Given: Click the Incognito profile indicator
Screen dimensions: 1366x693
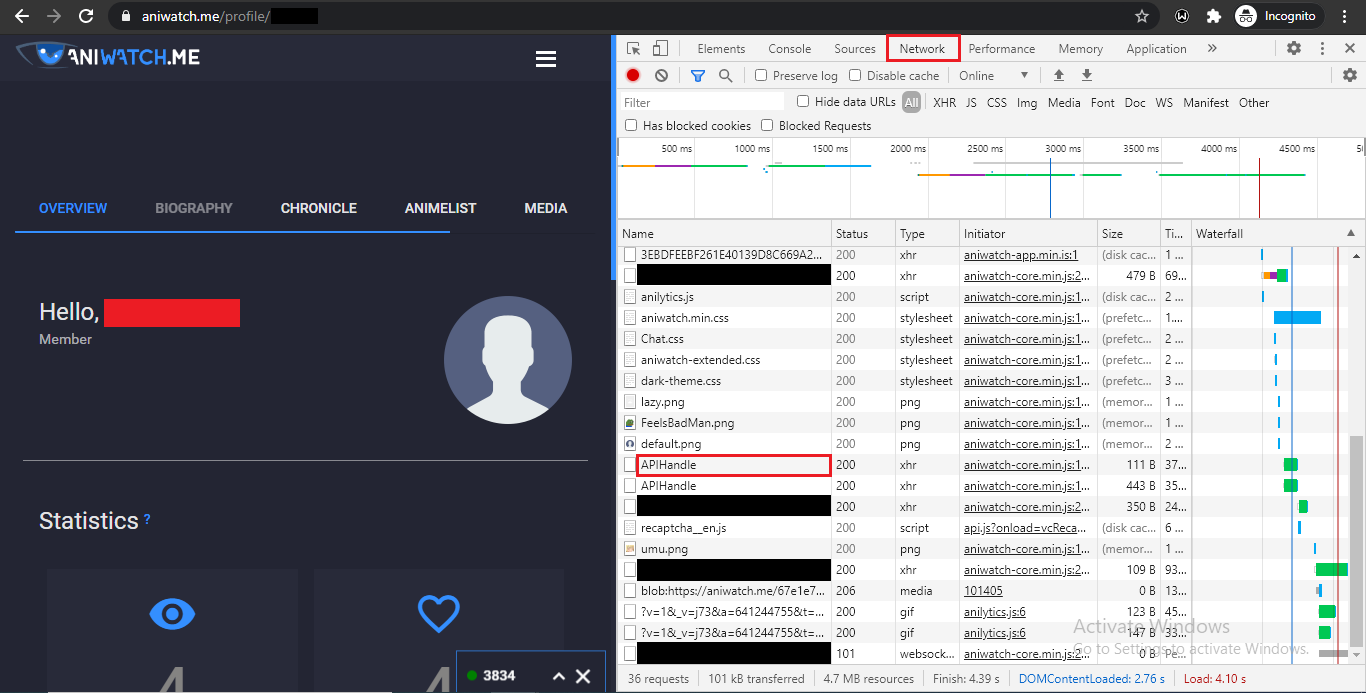Looking at the screenshot, I should coord(1276,16).
